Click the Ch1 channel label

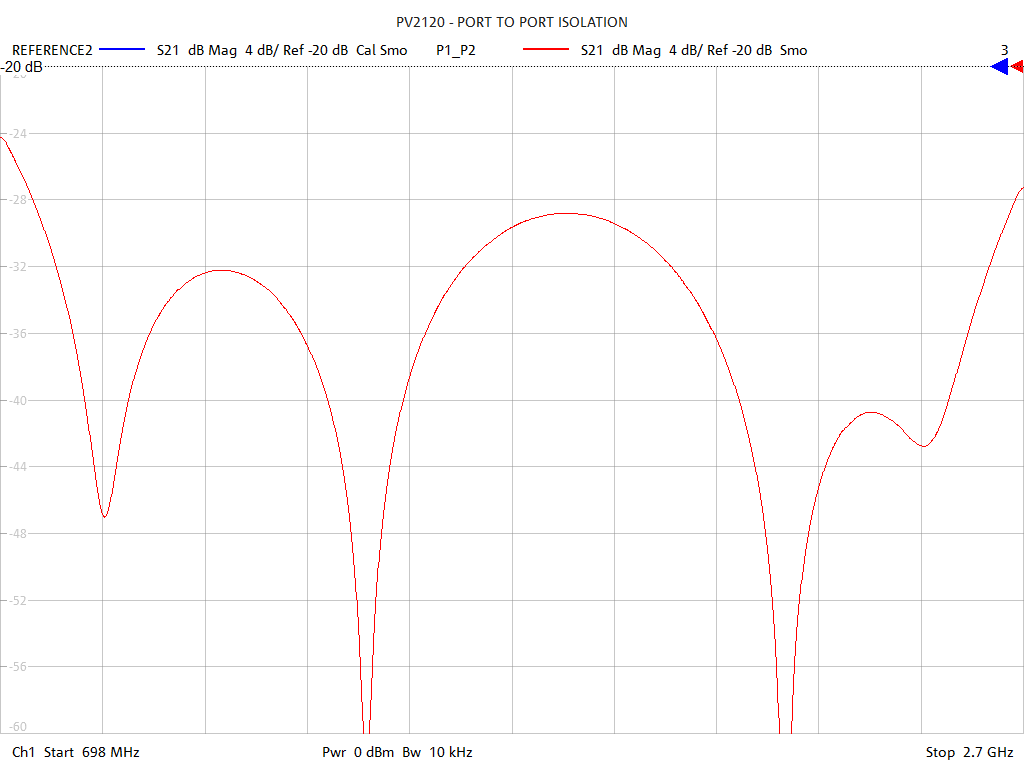23,752
